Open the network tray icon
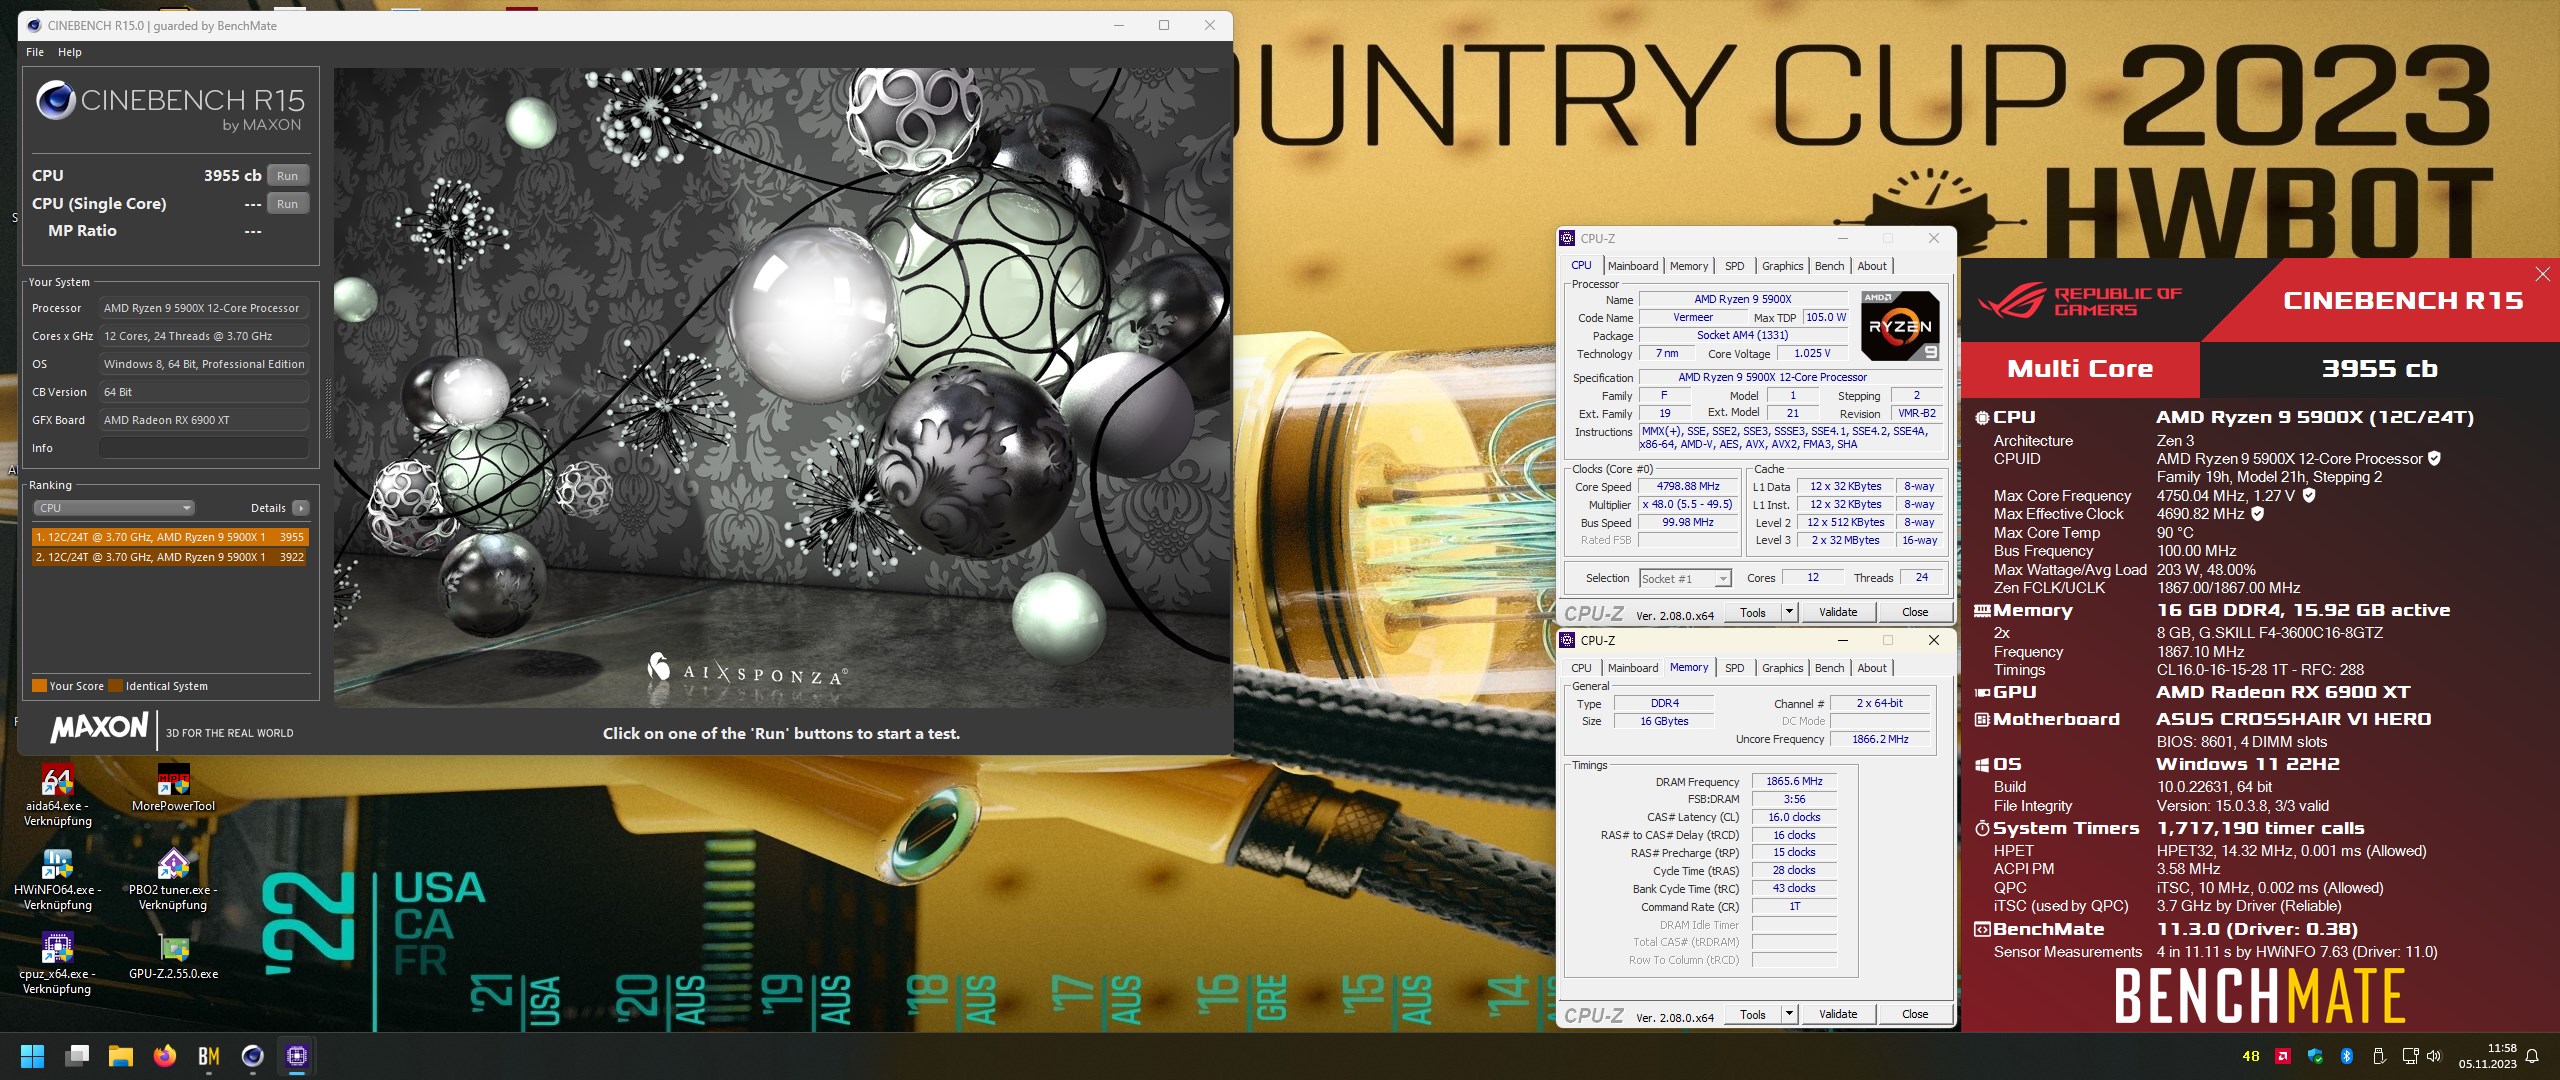 (2410, 1056)
